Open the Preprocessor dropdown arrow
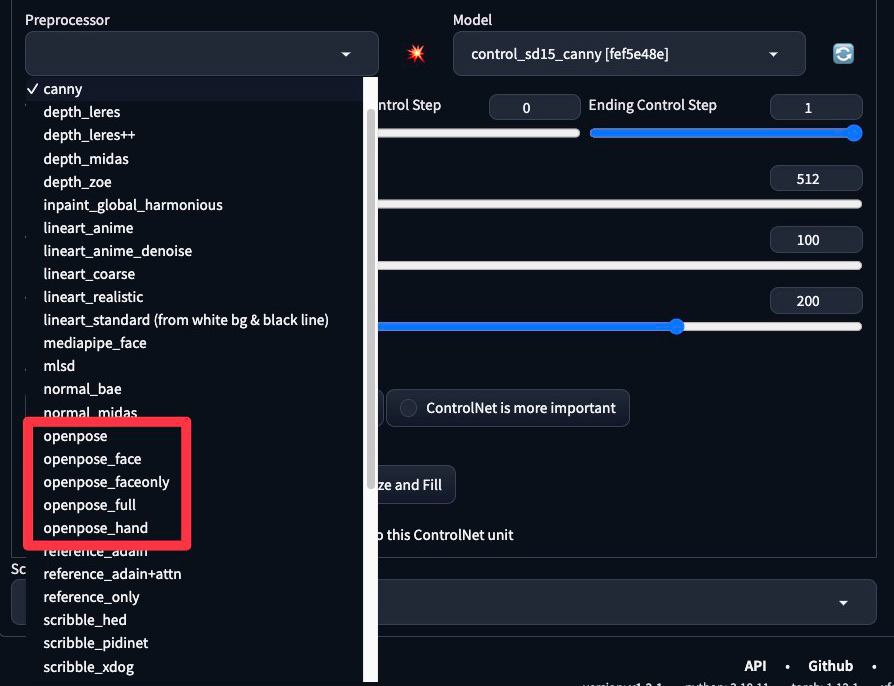Image resolution: width=894 pixels, height=686 pixels. pyautogui.click(x=346, y=54)
